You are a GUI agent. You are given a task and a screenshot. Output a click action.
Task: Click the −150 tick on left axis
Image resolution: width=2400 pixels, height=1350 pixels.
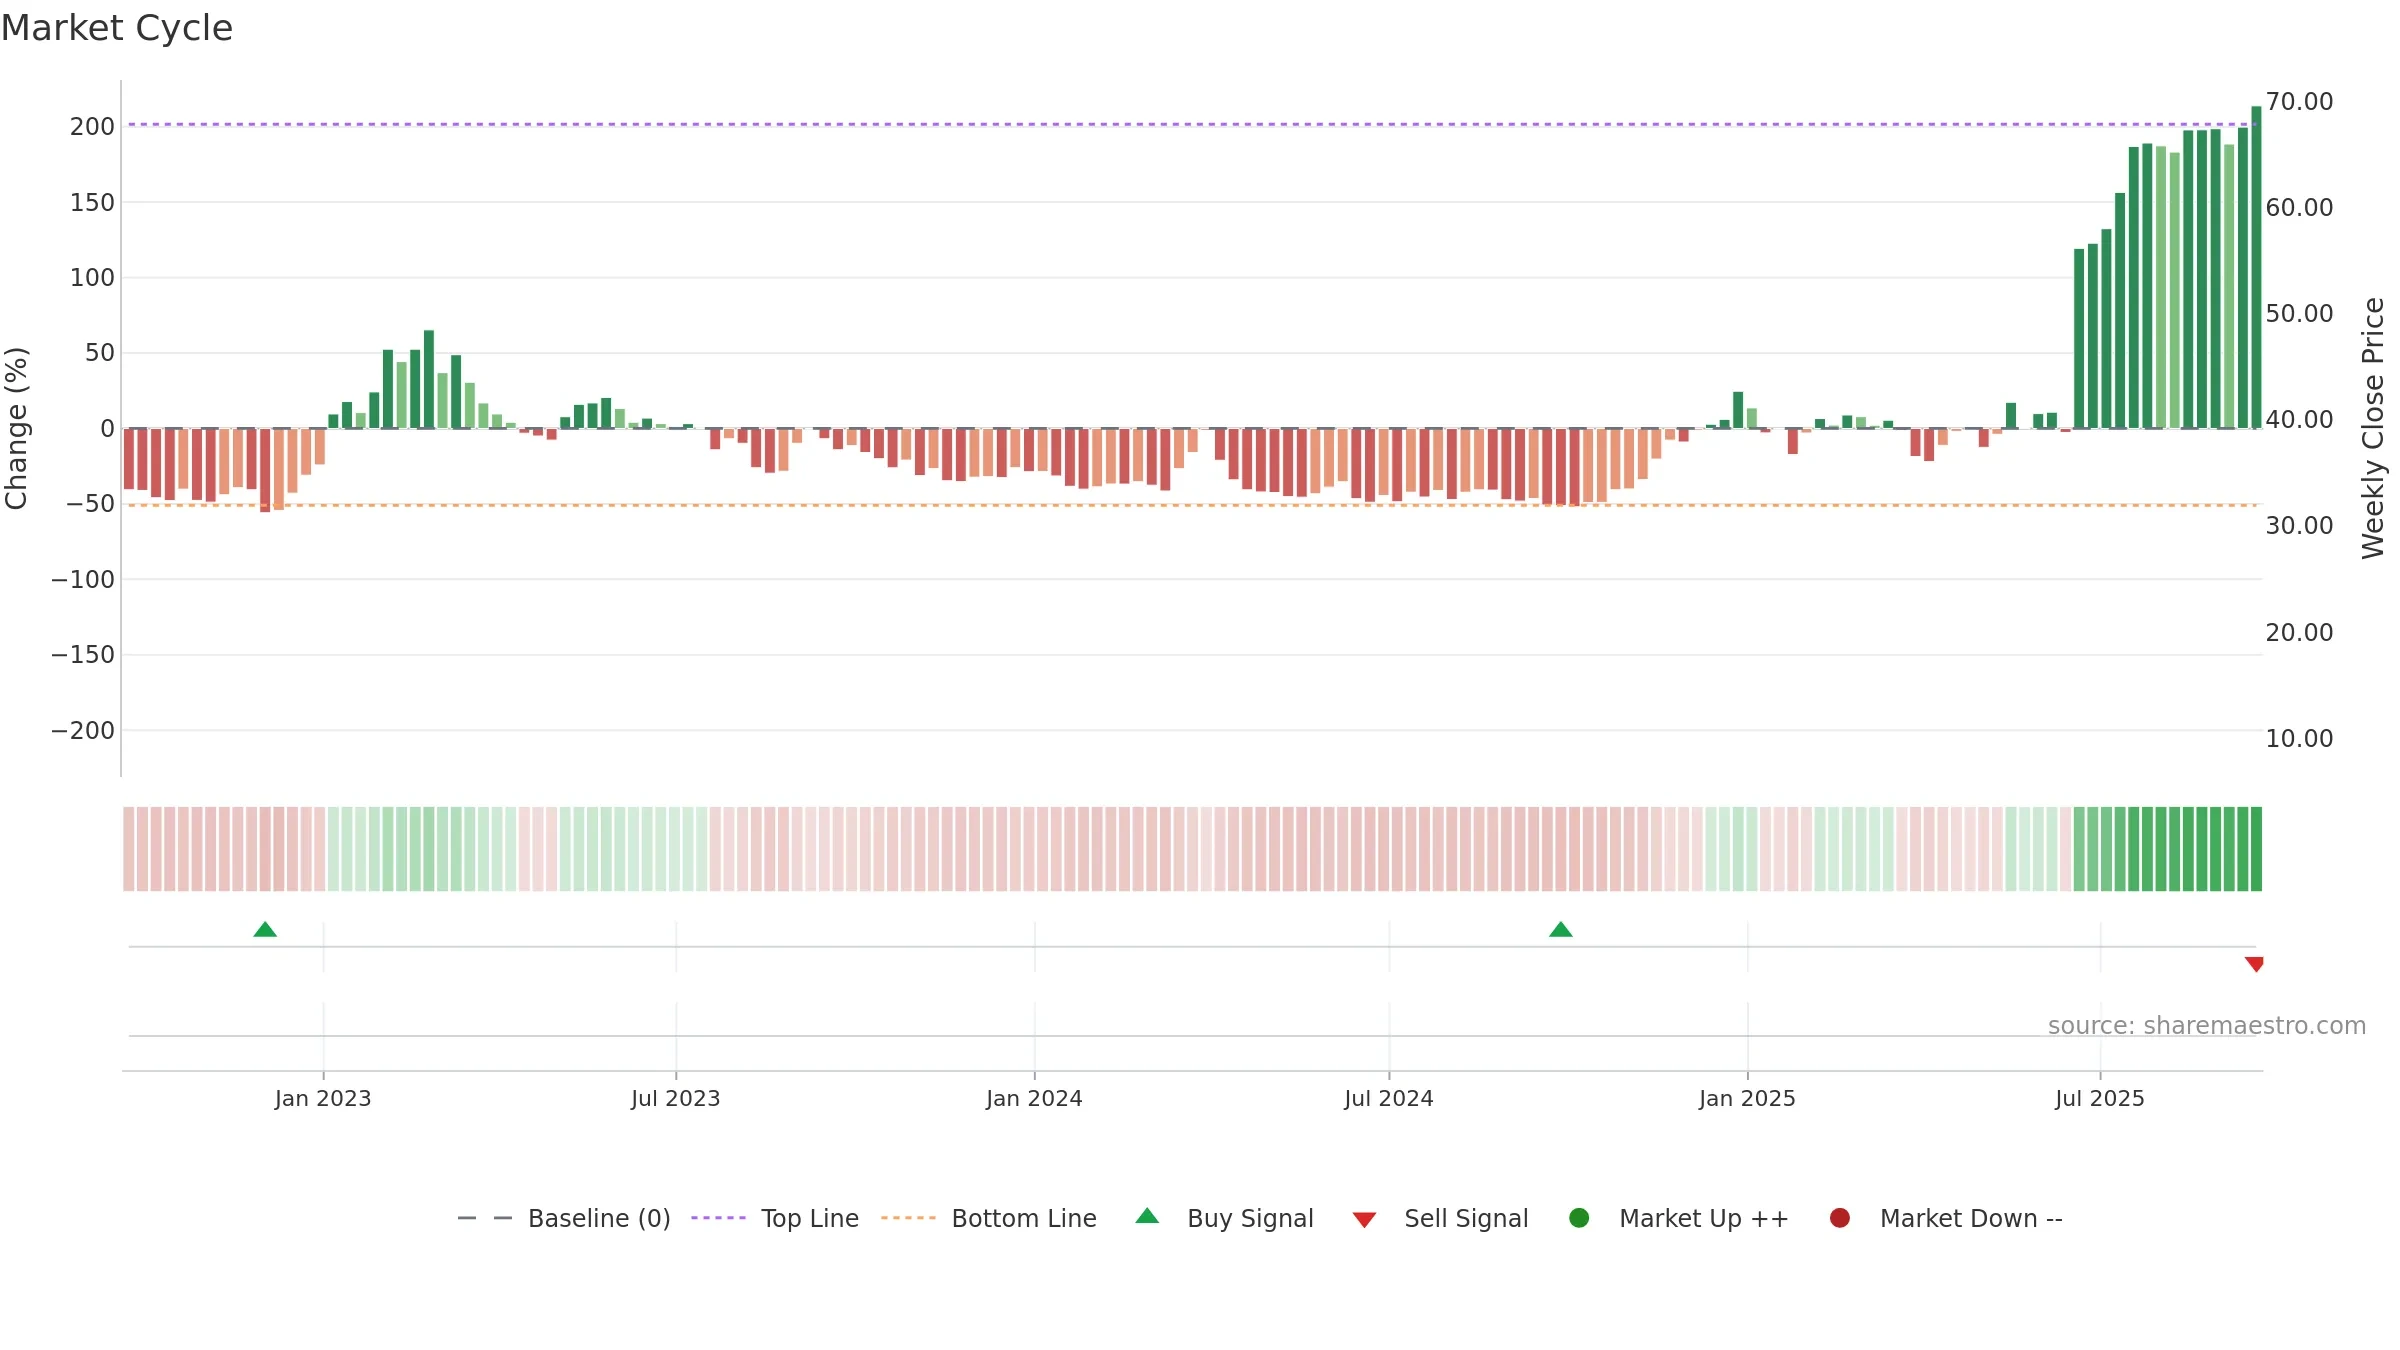point(83,655)
